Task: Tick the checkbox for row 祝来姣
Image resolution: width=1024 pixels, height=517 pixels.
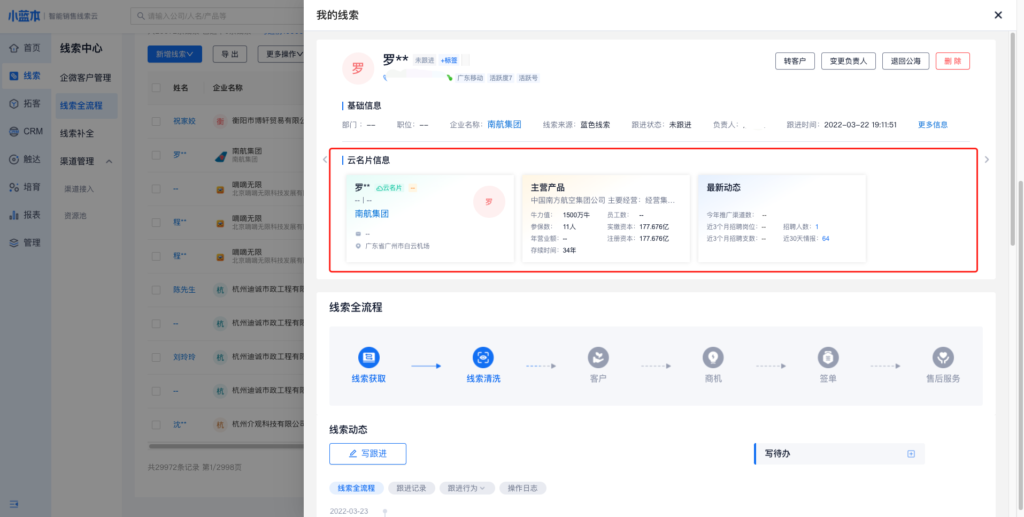Action: pyautogui.click(x=156, y=122)
